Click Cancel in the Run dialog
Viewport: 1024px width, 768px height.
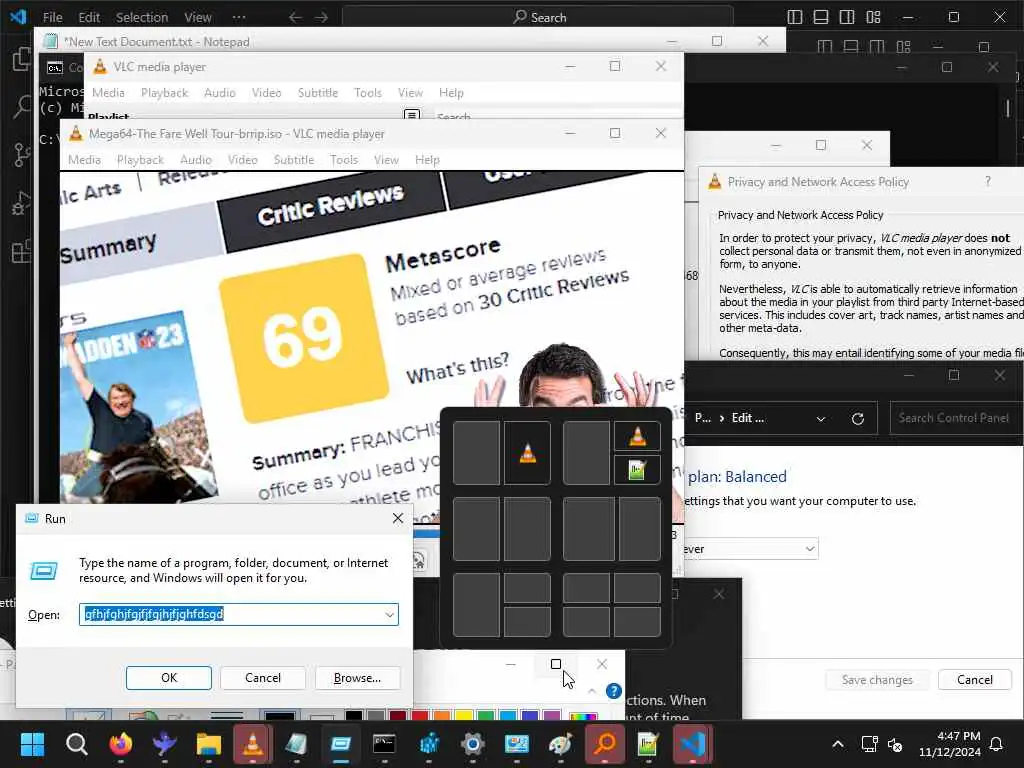click(x=263, y=678)
